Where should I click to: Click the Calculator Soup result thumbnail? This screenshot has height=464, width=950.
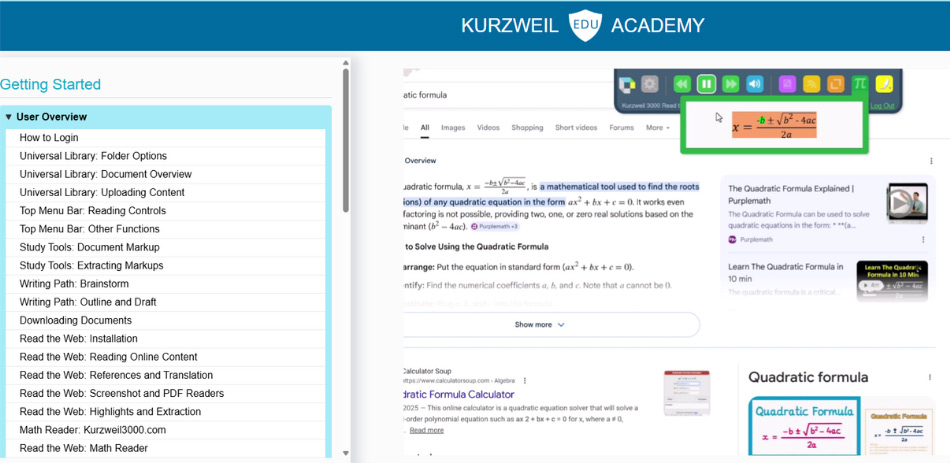point(686,393)
